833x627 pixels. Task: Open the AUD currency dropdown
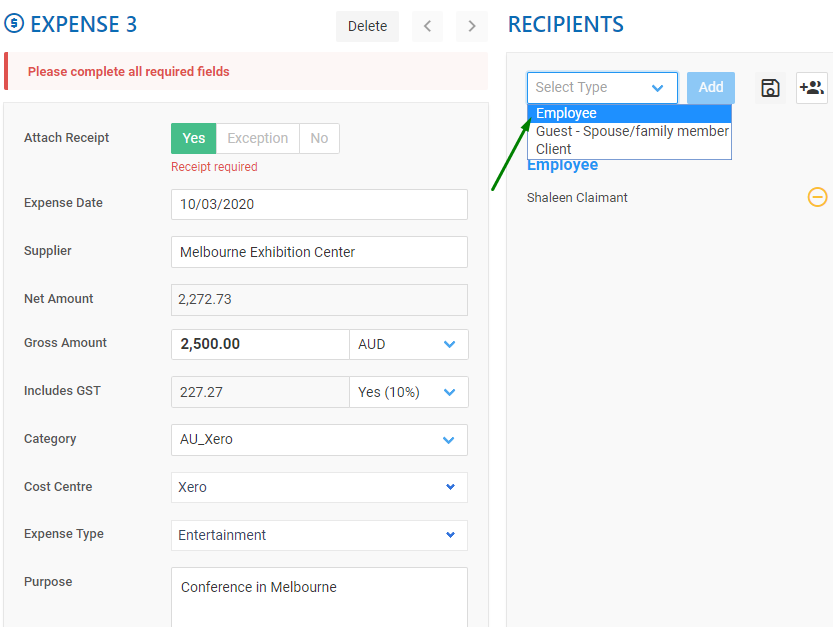coord(408,344)
